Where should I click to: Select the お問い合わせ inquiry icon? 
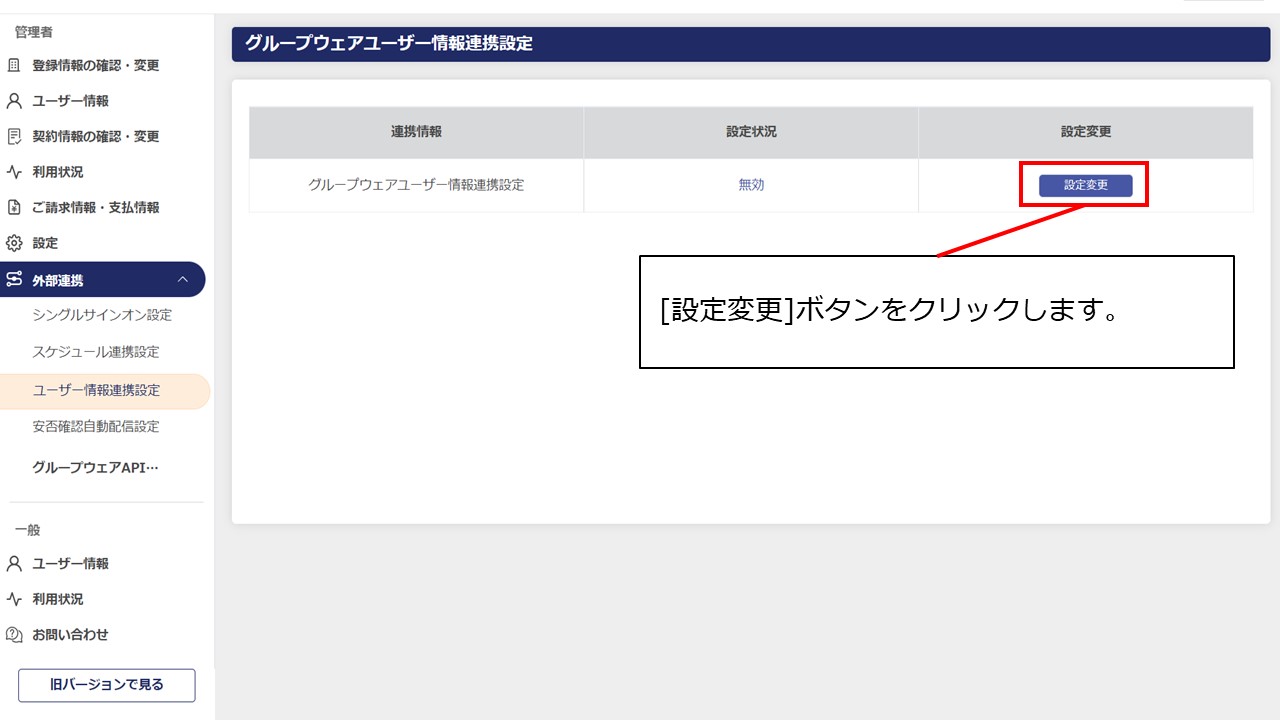pyautogui.click(x=14, y=634)
